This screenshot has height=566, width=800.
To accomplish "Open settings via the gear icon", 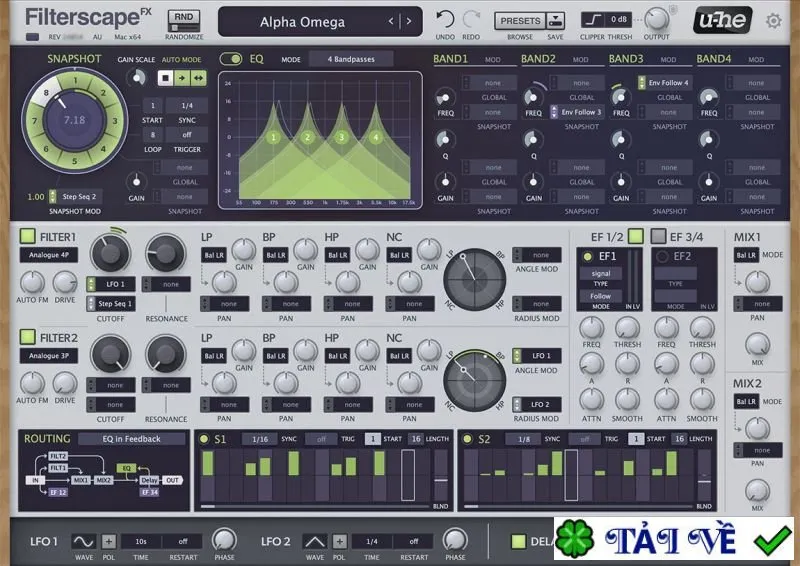I will coord(773,21).
